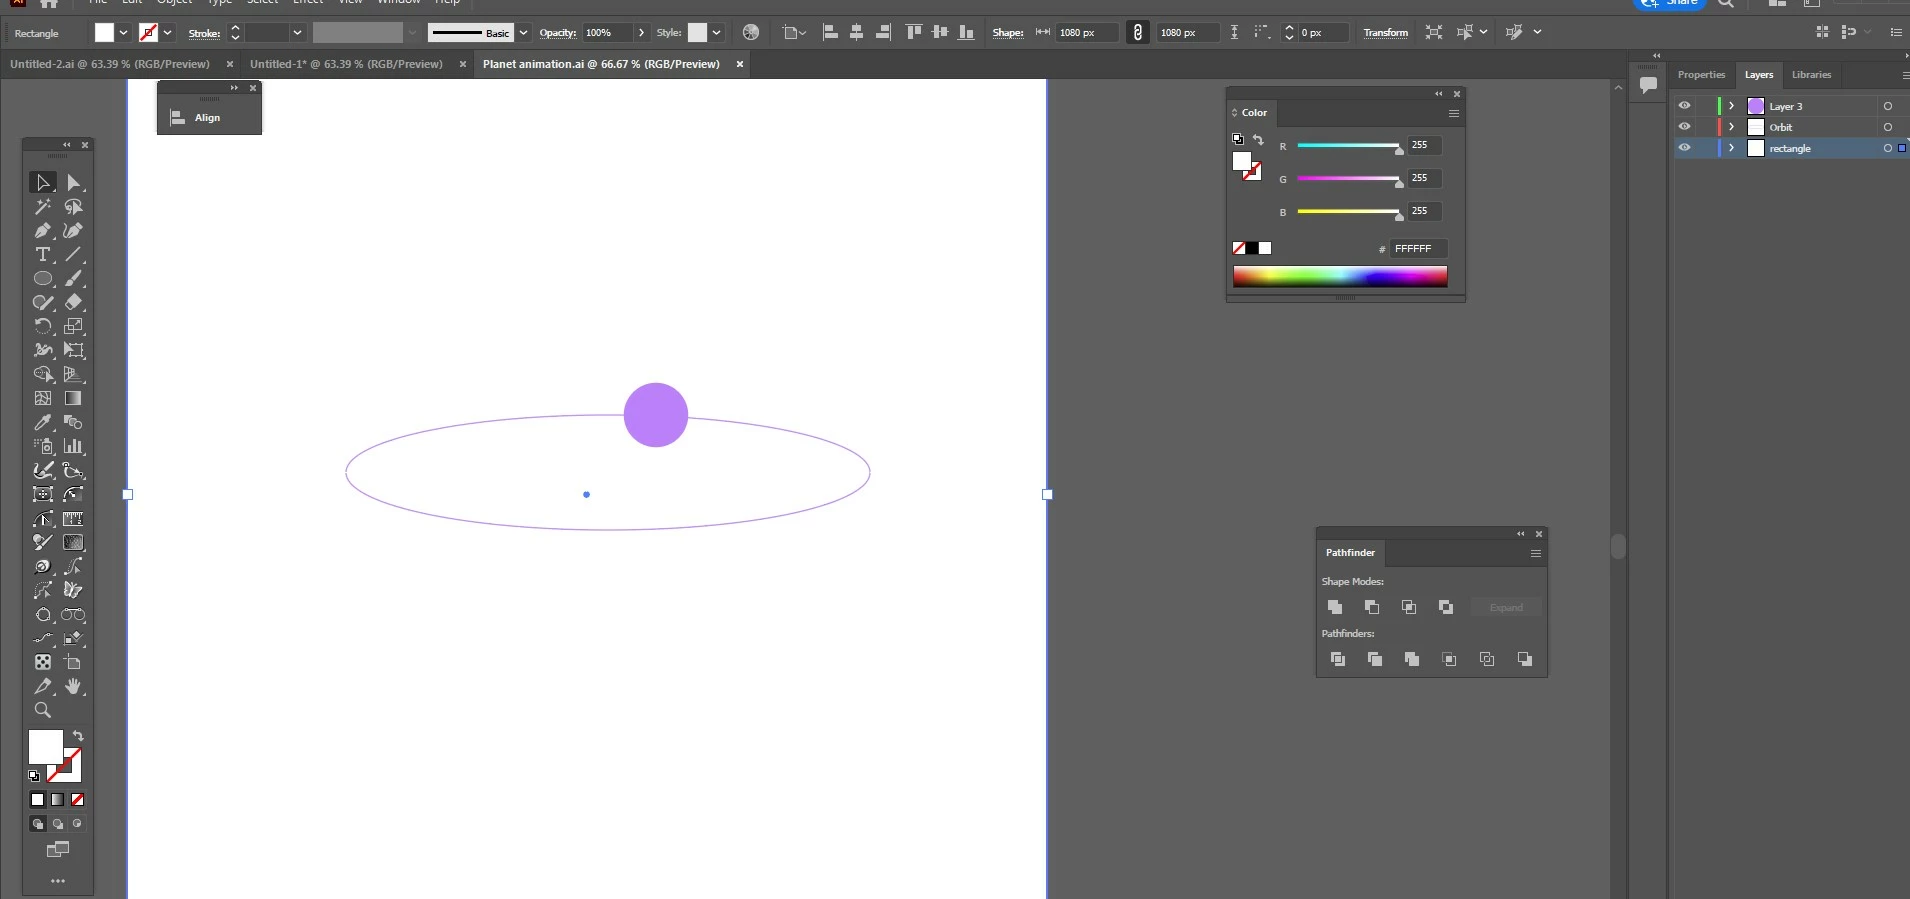This screenshot has width=1910, height=899.
Task: Open the stroke color dropdown arrow
Action: coord(167,33)
